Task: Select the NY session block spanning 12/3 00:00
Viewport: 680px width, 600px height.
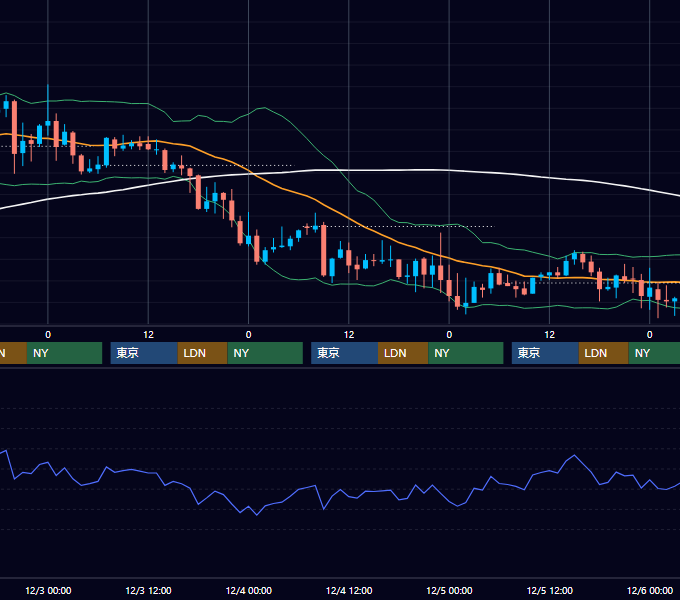Action: click(64, 353)
